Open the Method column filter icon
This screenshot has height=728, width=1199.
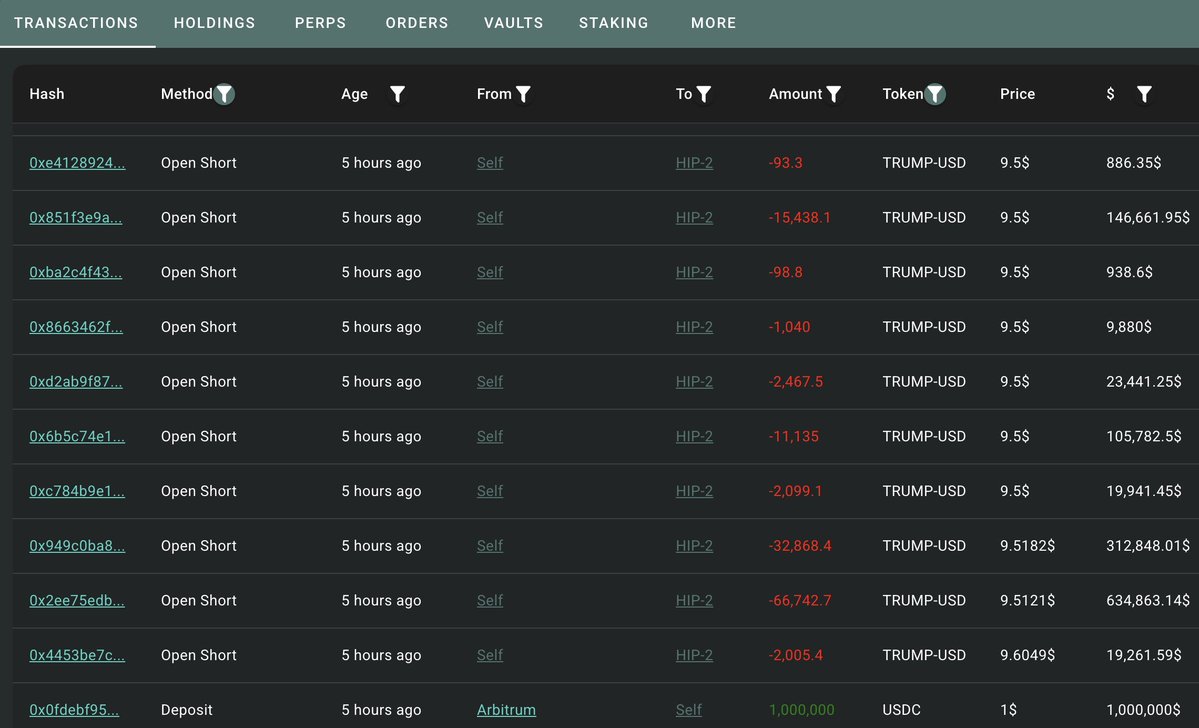[224, 94]
